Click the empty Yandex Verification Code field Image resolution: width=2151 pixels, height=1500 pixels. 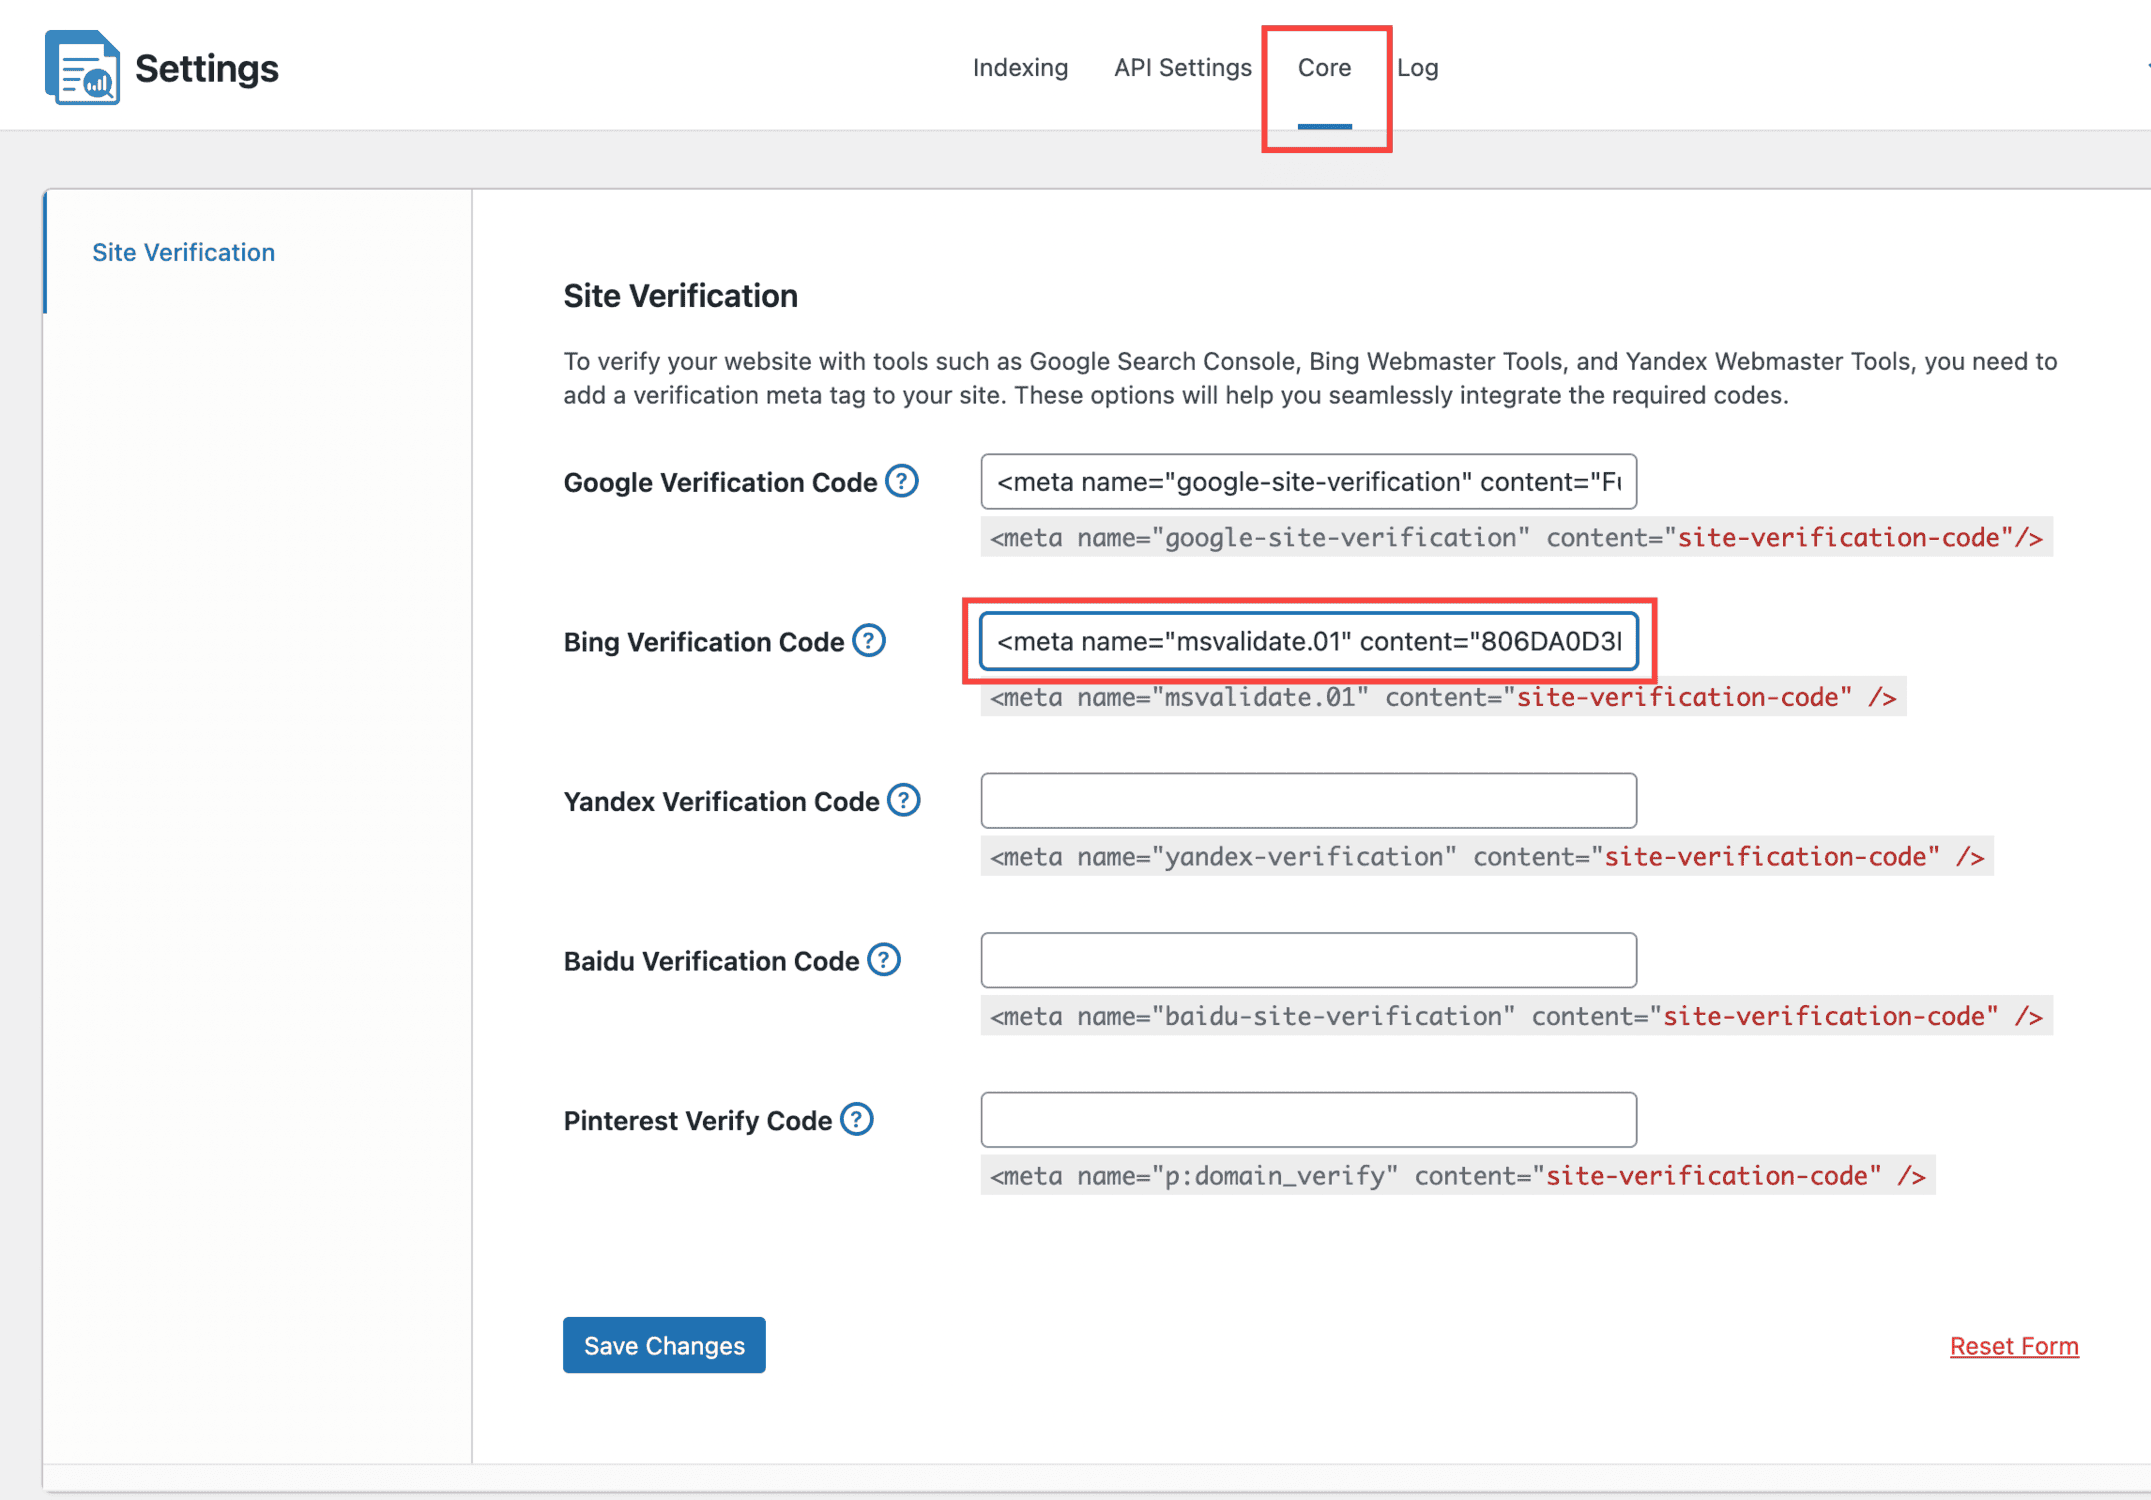pyautogui.click(x=1309, y=800)
